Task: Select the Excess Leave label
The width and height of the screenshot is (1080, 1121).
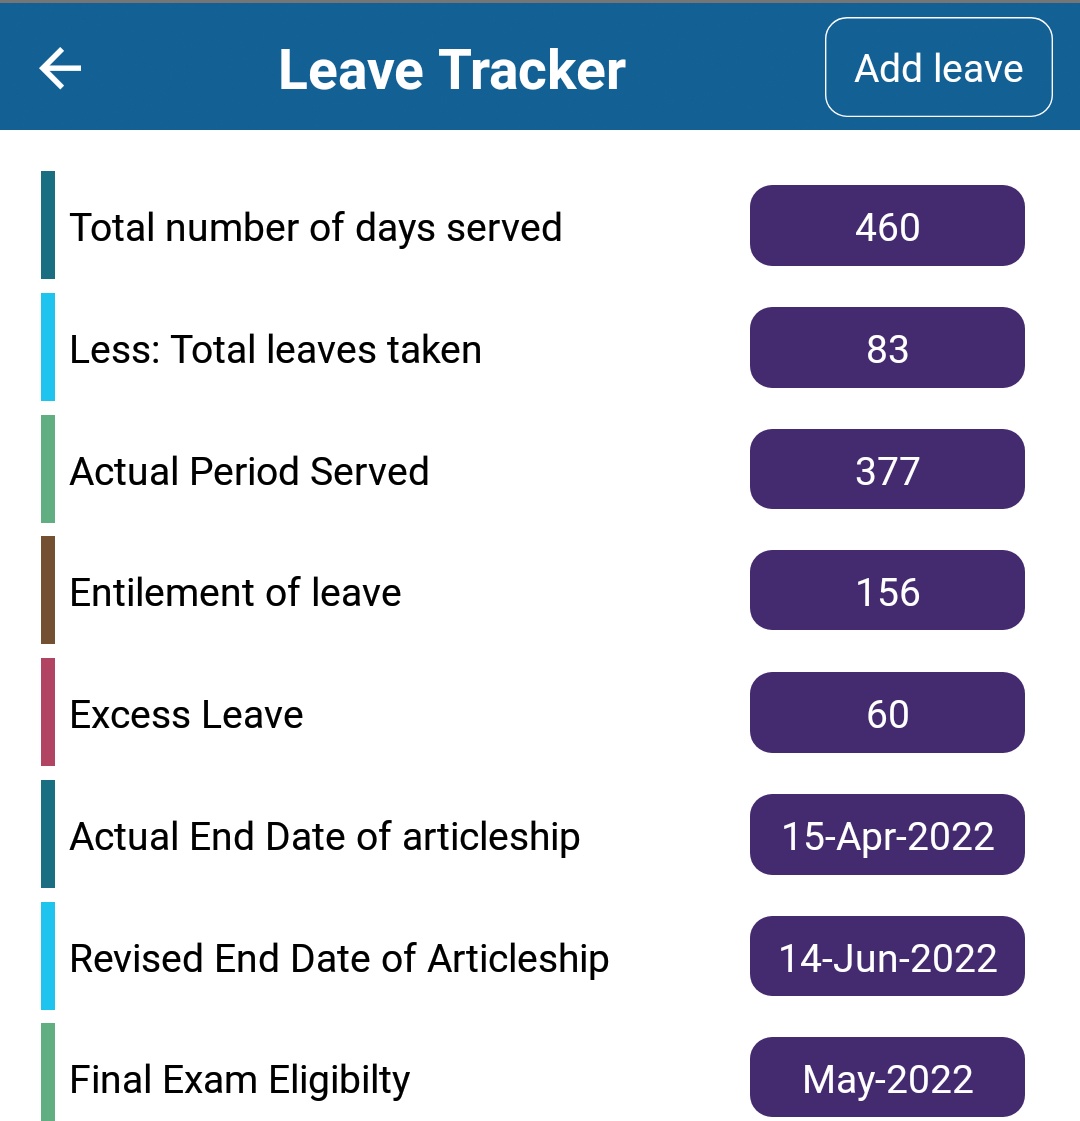Action: [187, 714]
